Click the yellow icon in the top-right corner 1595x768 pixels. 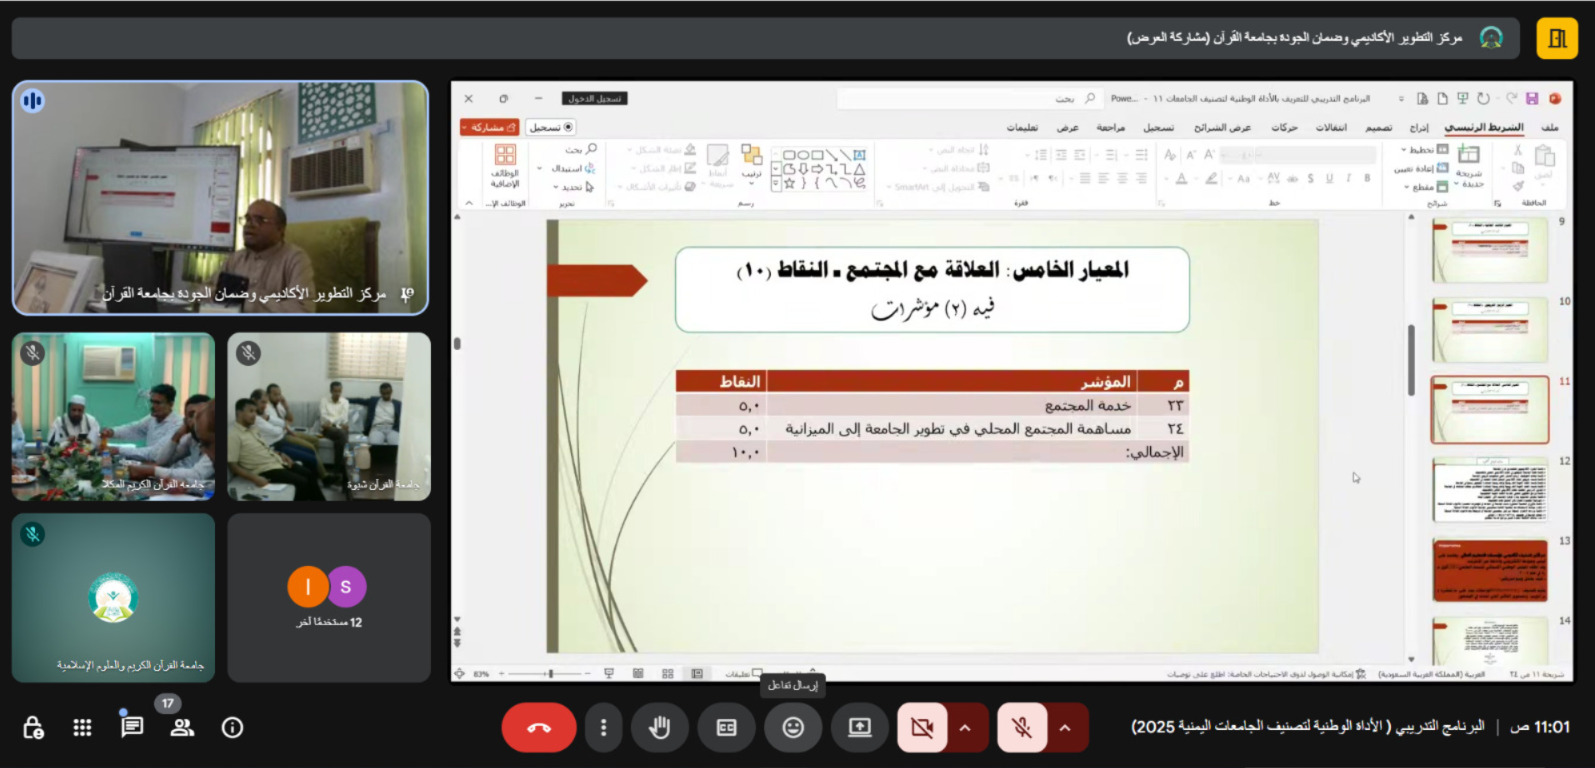pyautogui.click(x=1557, y=39)
